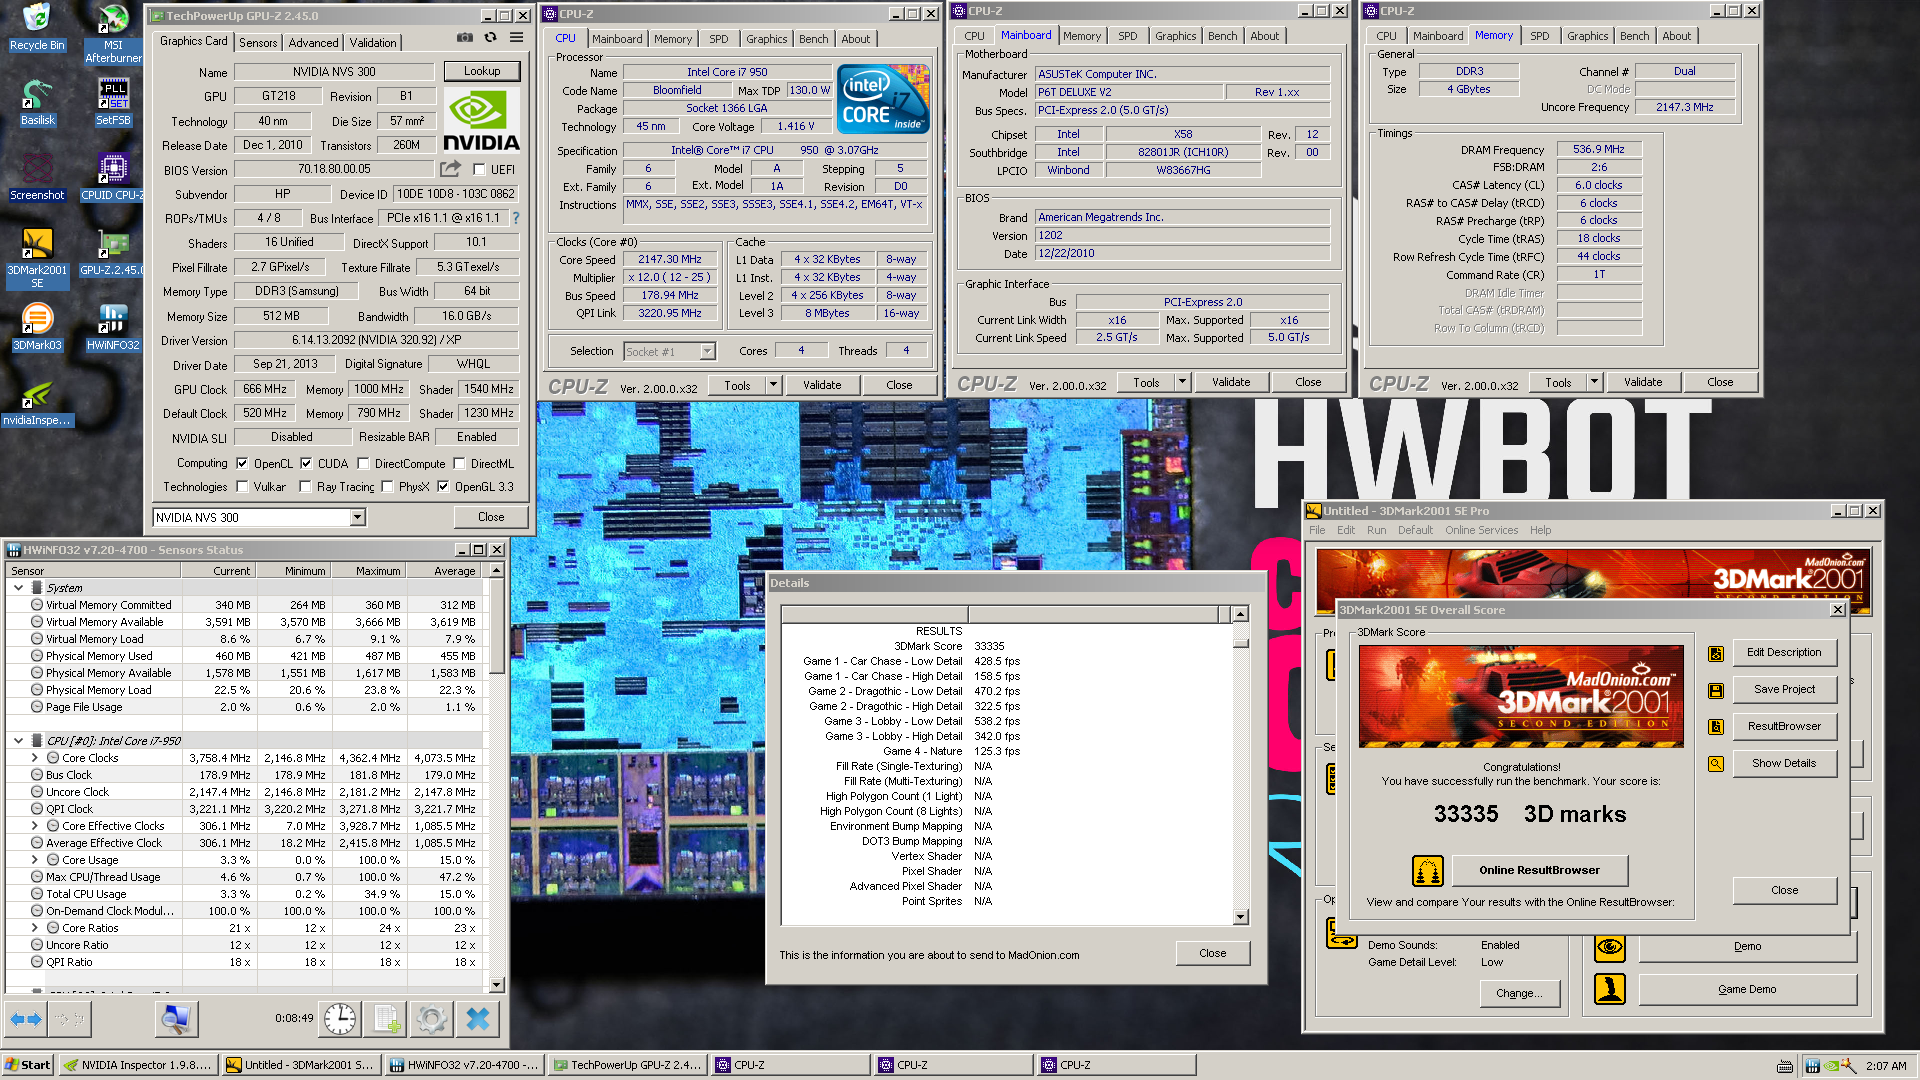Toggle the OpenGL 3.3 checkbox
This screenshot has height=1080, width=1920.
(443, 487)
